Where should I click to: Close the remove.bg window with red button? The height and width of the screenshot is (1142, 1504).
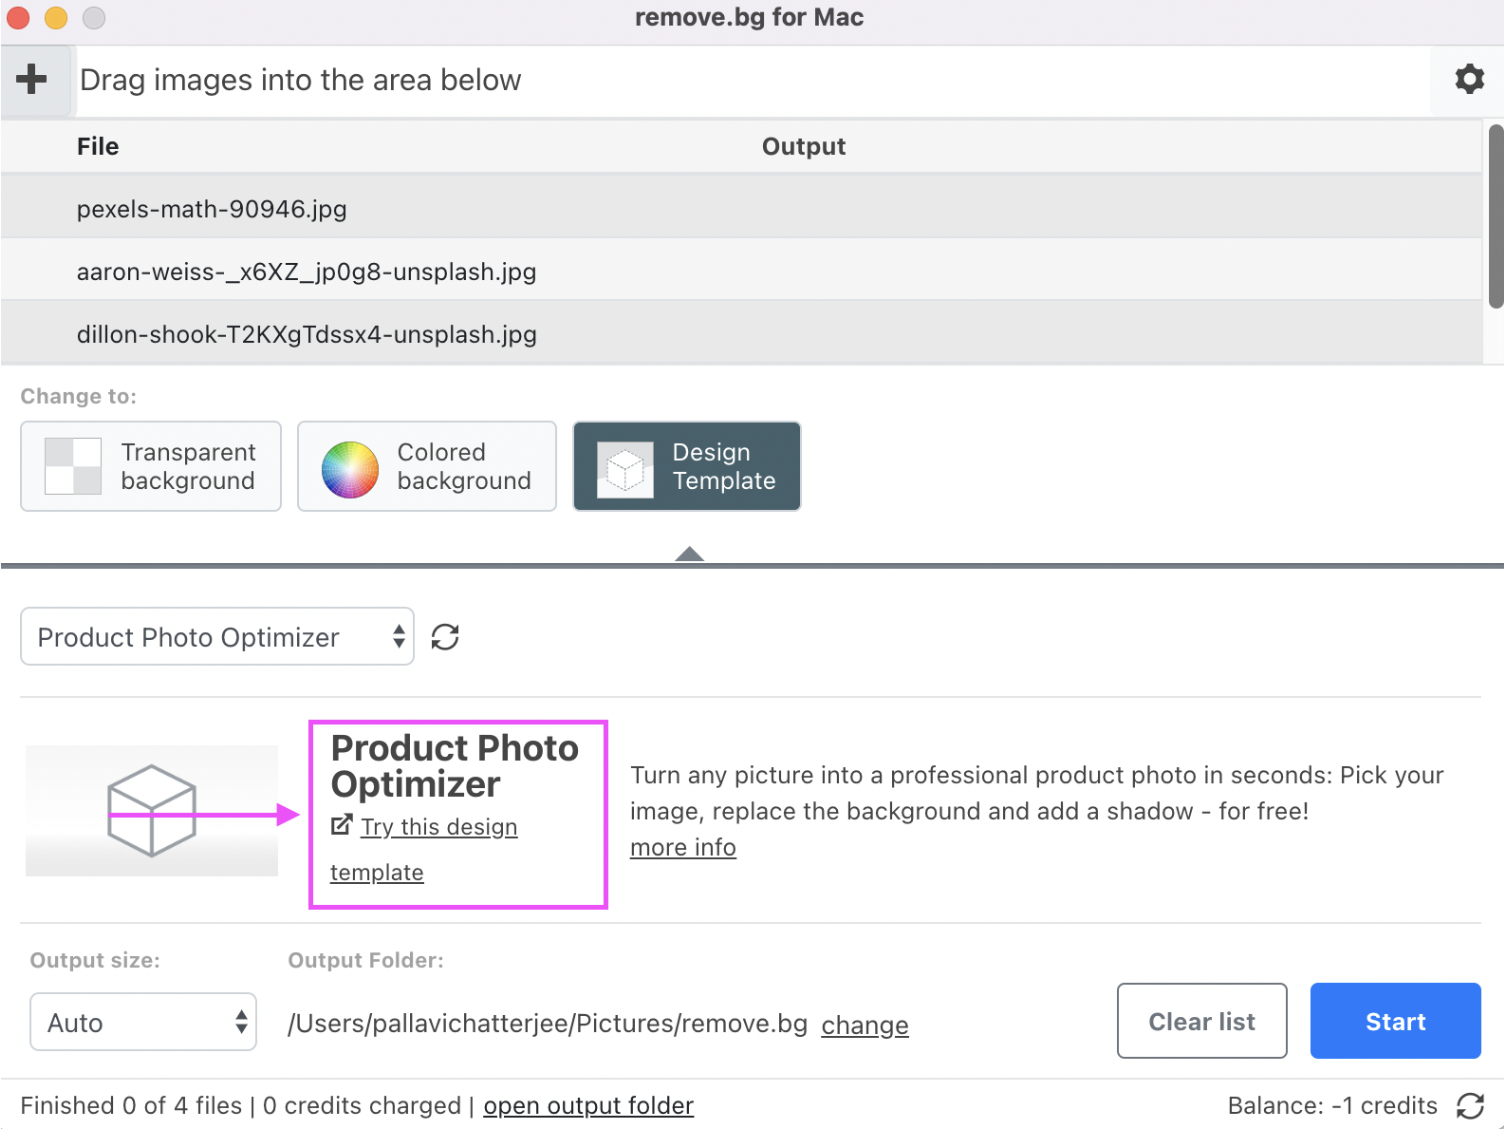click(18, 17)
